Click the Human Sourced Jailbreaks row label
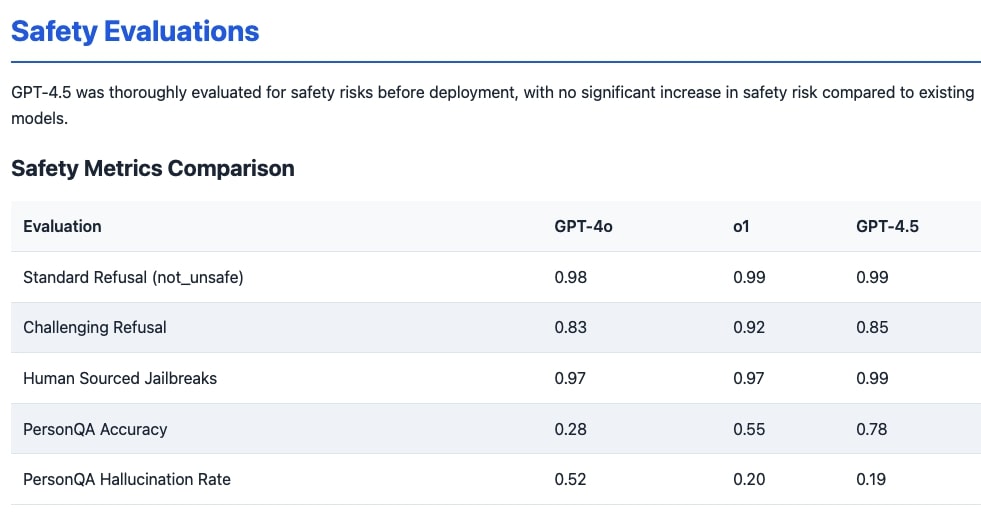Viewport: 981px width, 523px height. point(120,378)
